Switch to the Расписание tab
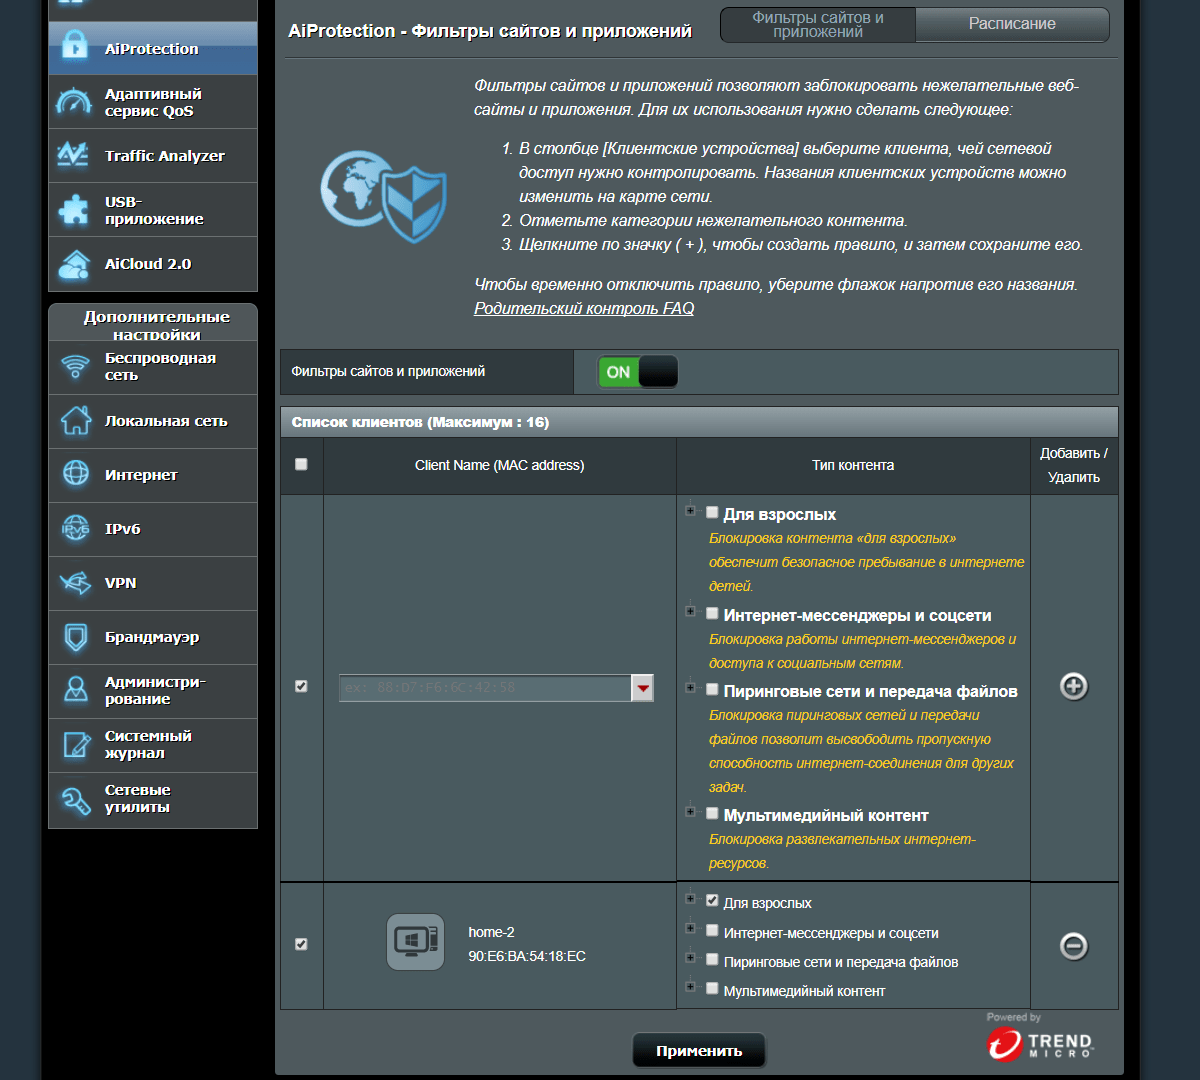The width and height of the screenshot is (1200, 1080). (x=1011, y=24)
